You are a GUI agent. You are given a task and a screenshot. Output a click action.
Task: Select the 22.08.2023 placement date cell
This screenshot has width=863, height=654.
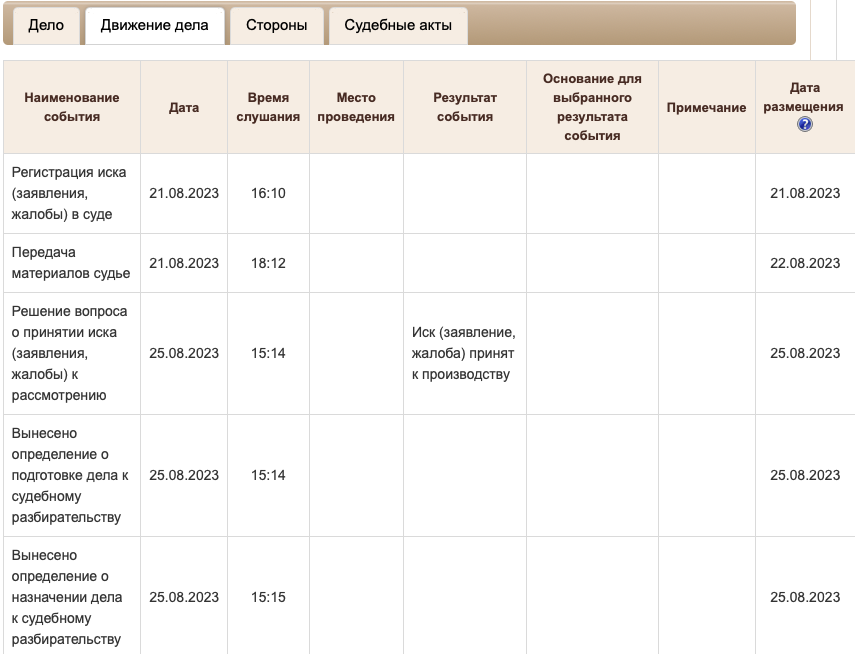click(x=805, y=263)
